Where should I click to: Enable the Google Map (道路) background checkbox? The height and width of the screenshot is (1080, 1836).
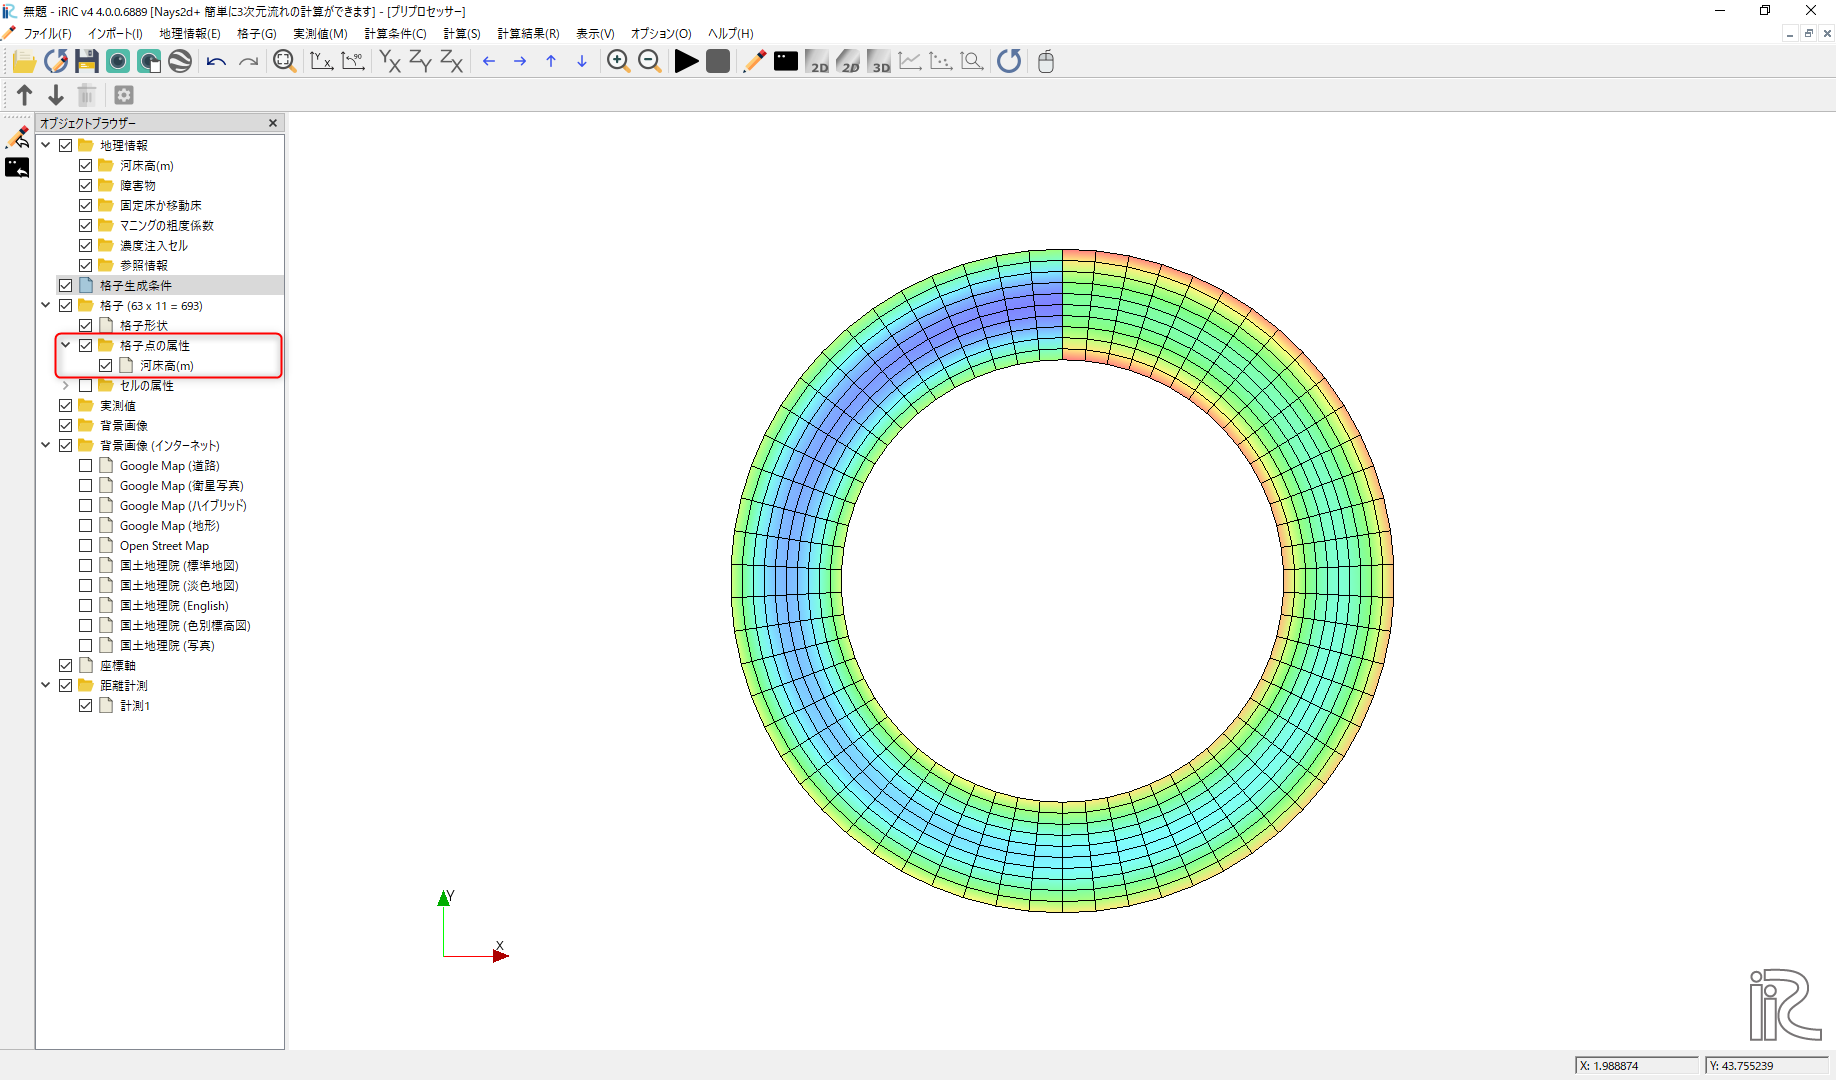click(x=85, y=466)
